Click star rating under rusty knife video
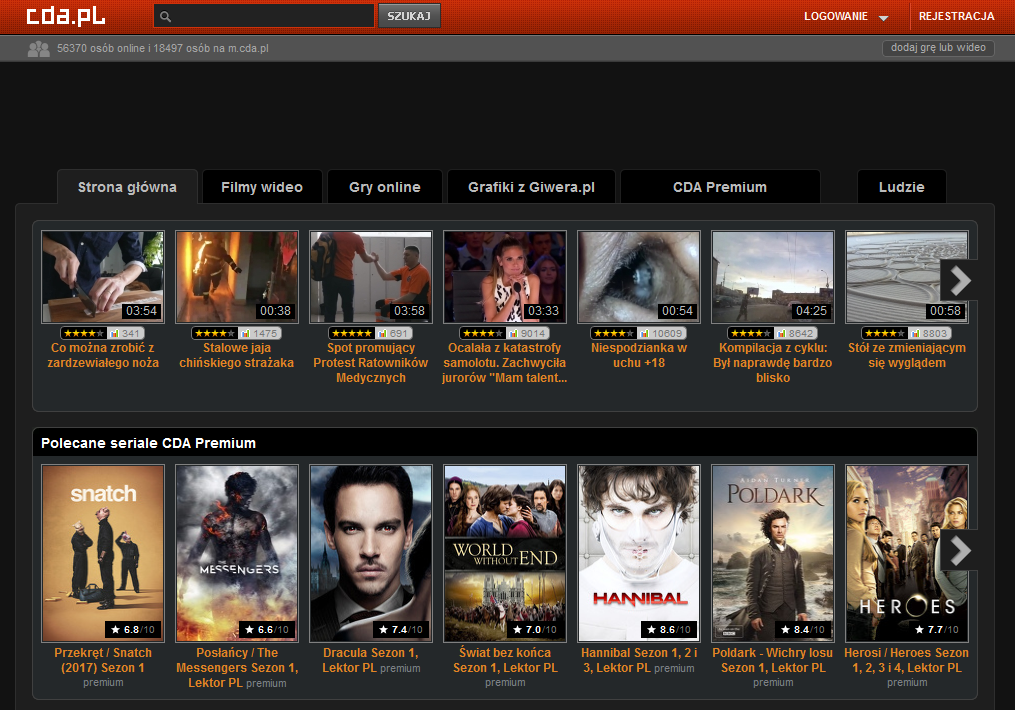This screenshot has height=710, width=1015. [82, 333]
